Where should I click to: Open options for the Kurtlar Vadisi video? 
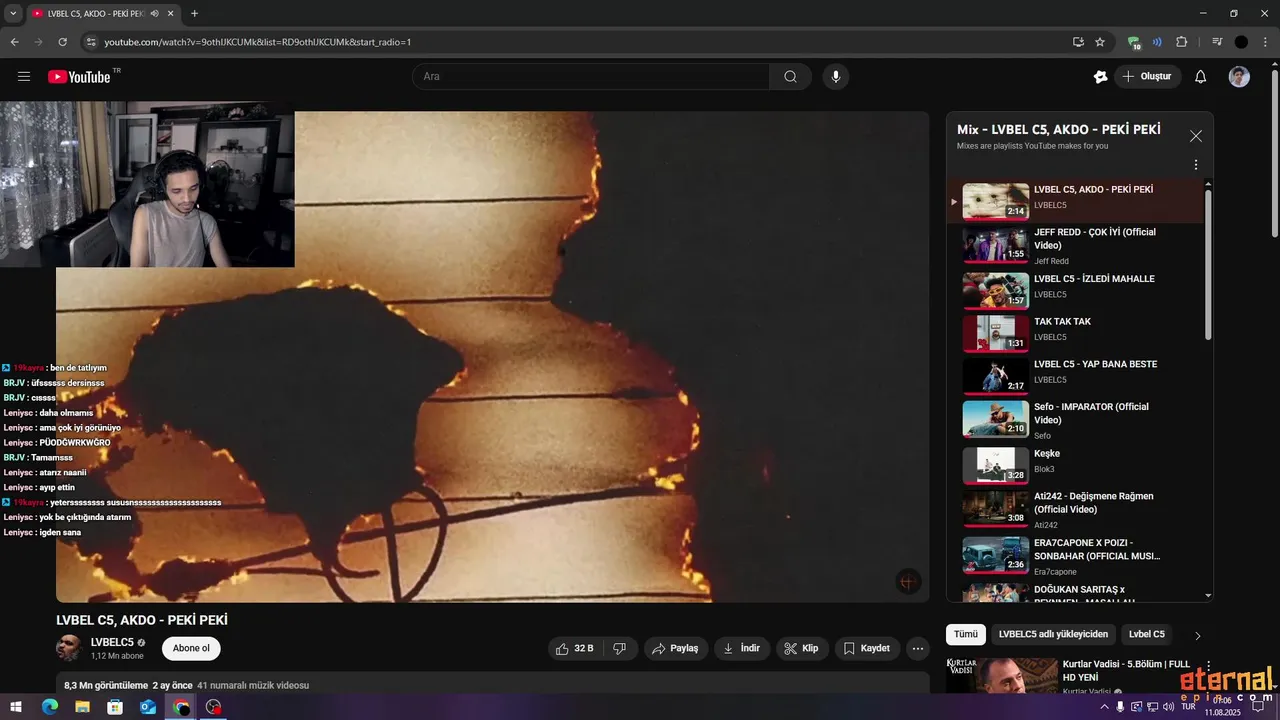1209,666
